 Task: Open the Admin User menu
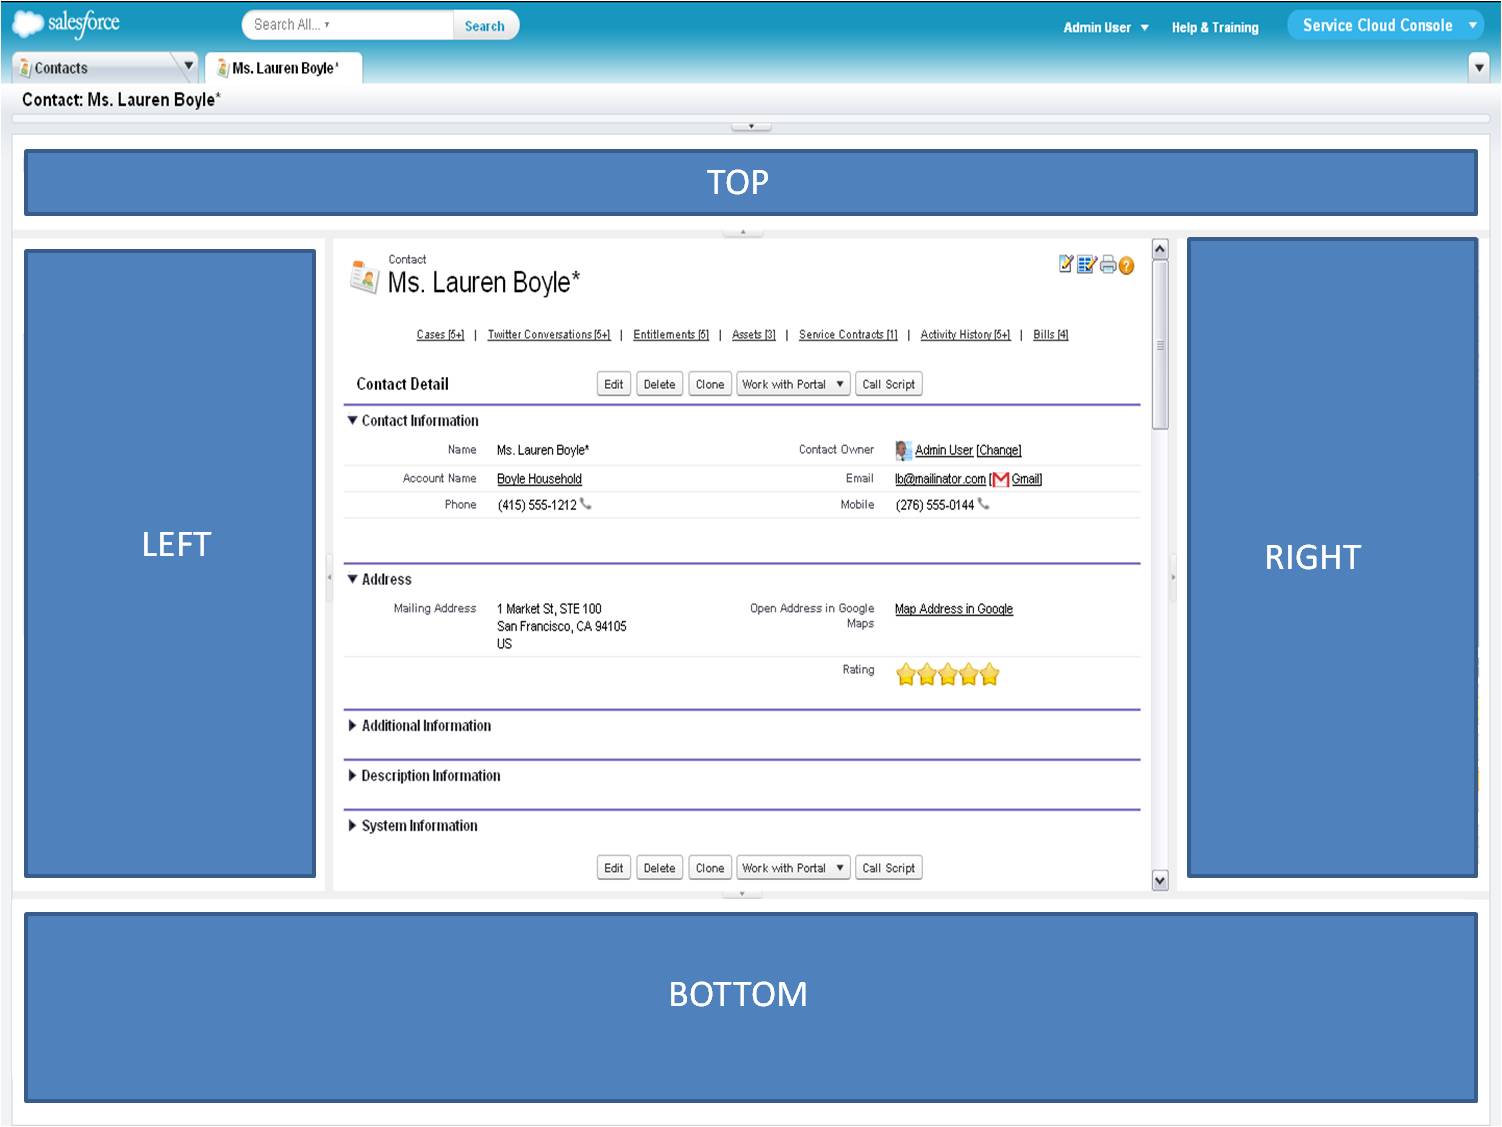(1105, 28)
